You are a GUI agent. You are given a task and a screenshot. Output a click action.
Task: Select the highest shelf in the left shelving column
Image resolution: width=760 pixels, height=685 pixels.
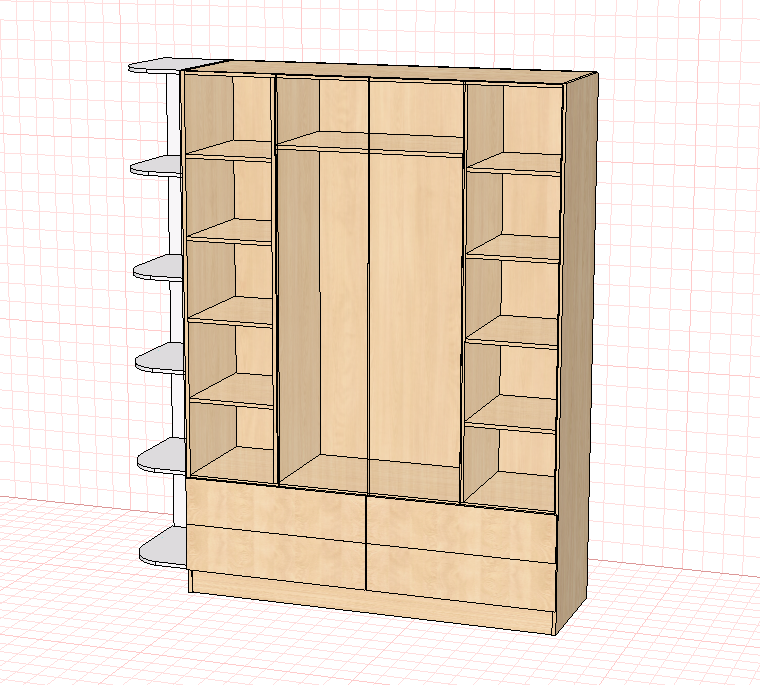pyautogui.click(x=229, y=149)
